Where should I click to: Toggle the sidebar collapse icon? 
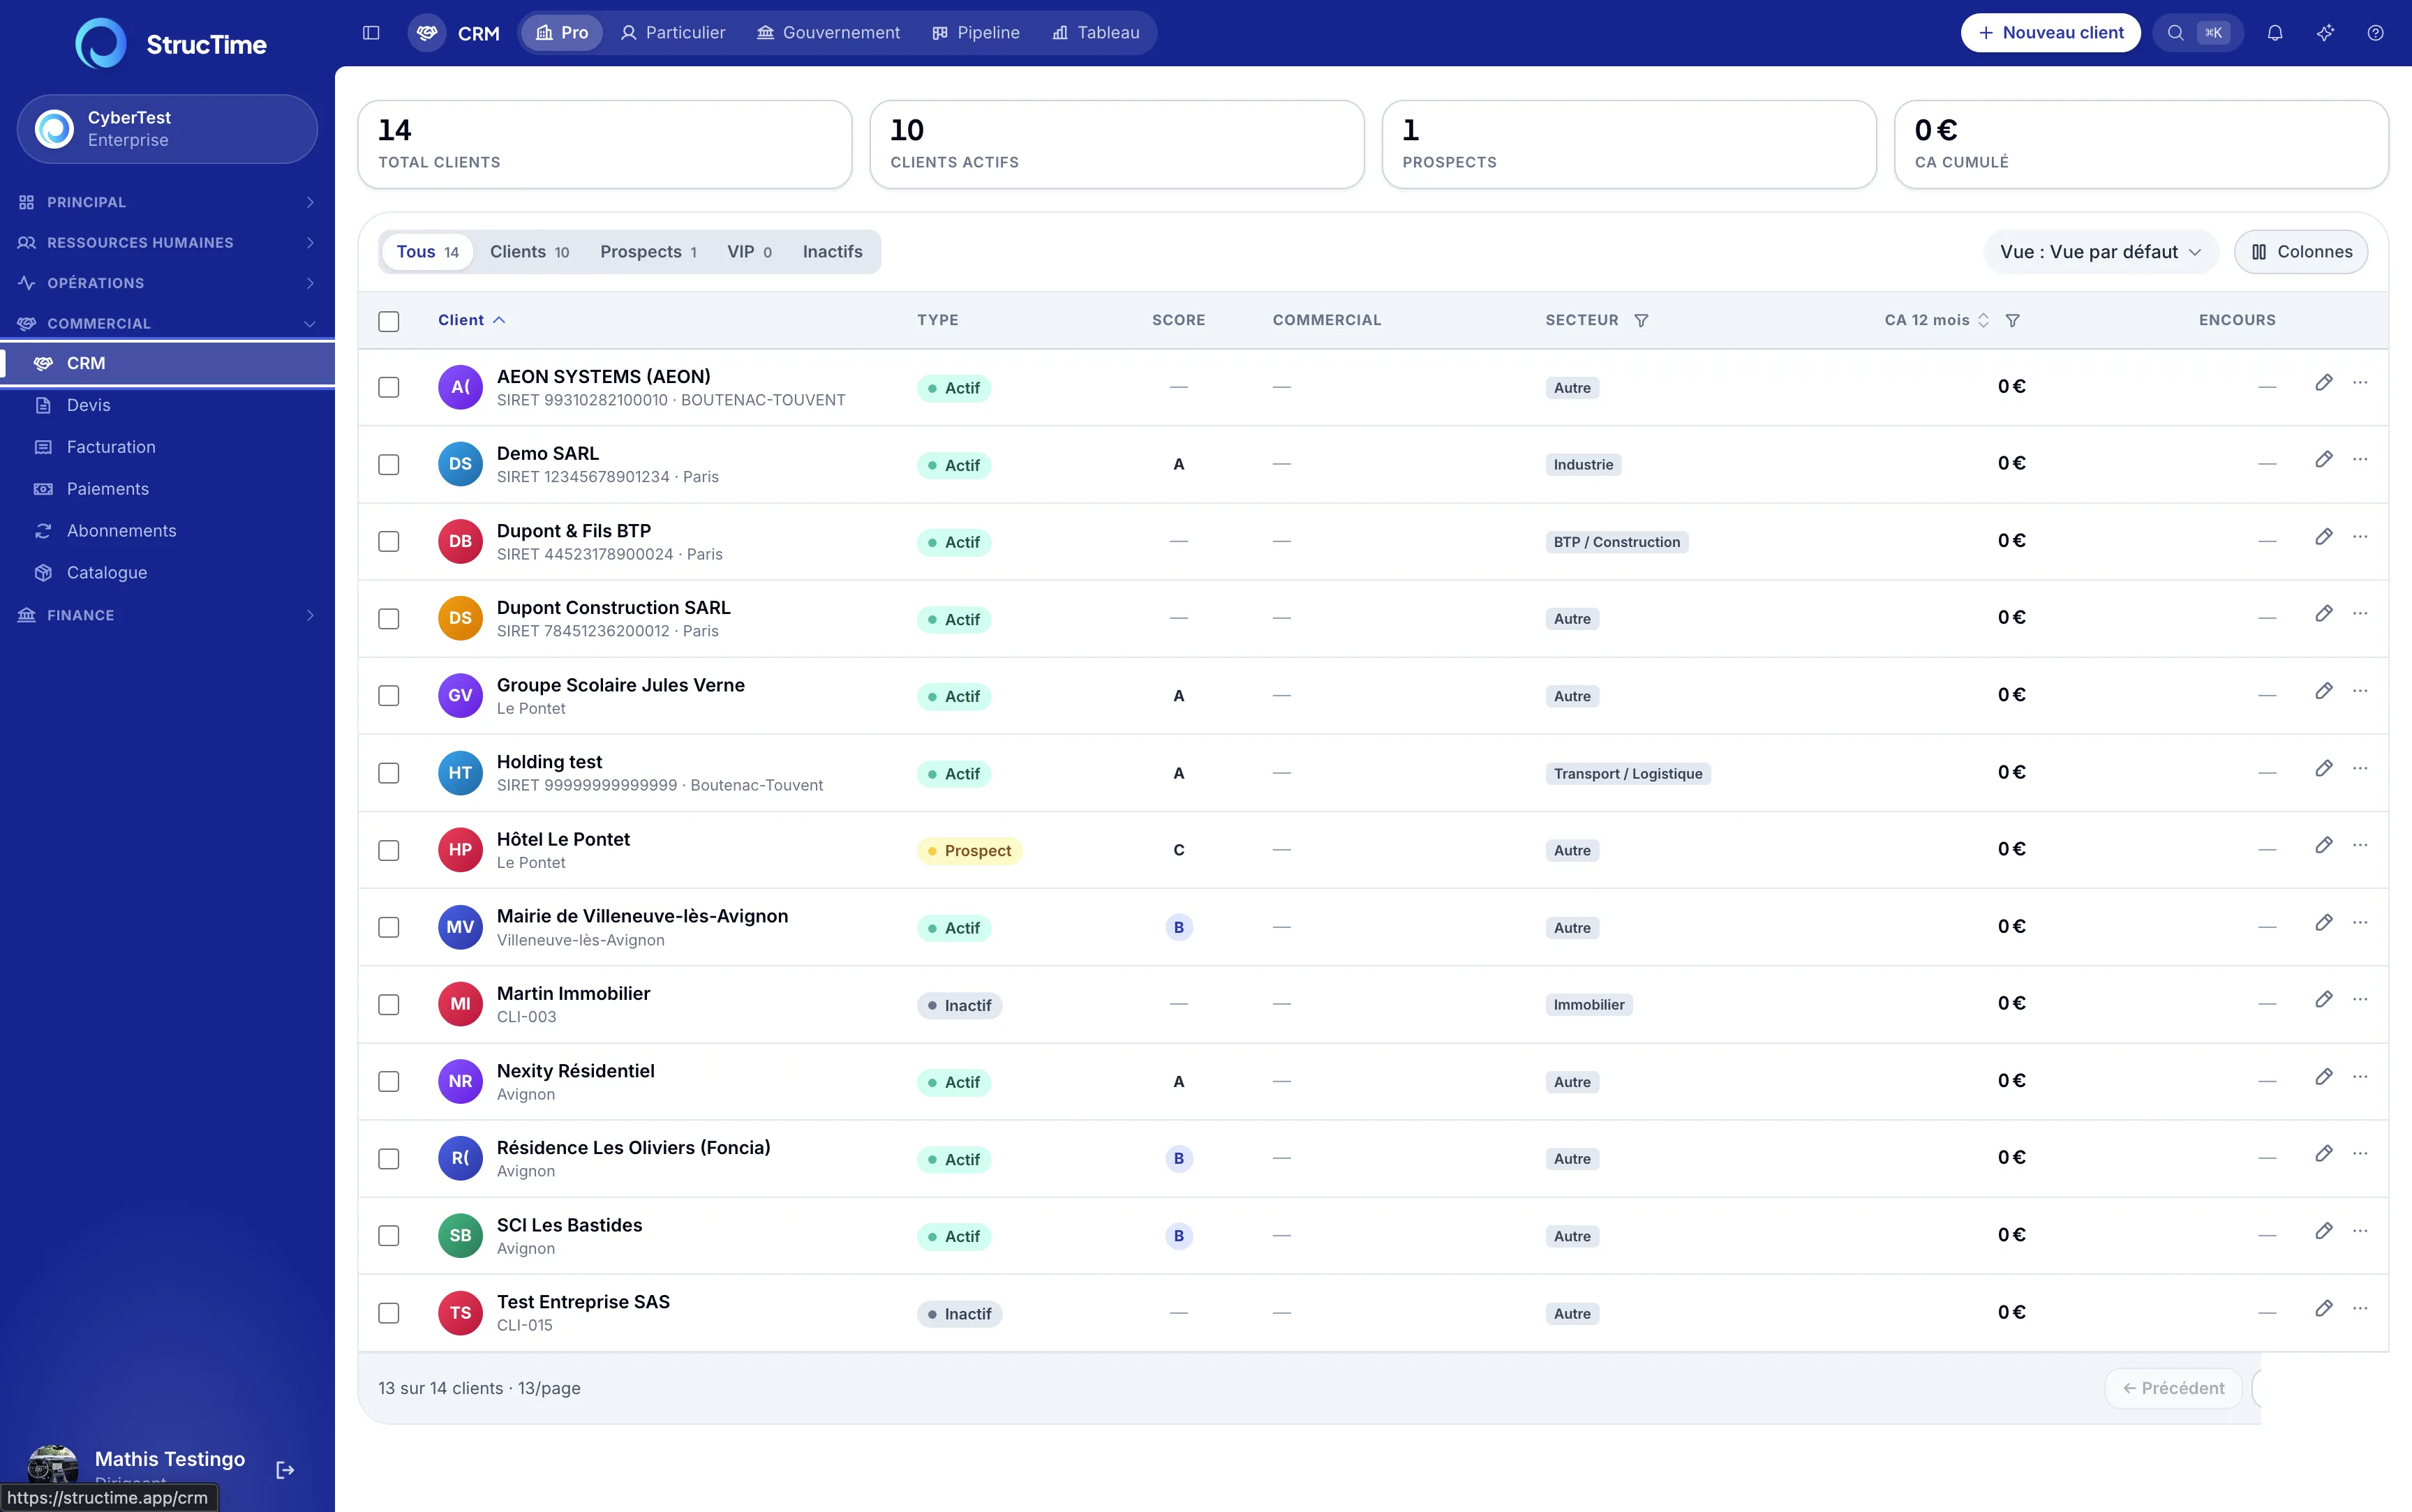coord(371,33)
